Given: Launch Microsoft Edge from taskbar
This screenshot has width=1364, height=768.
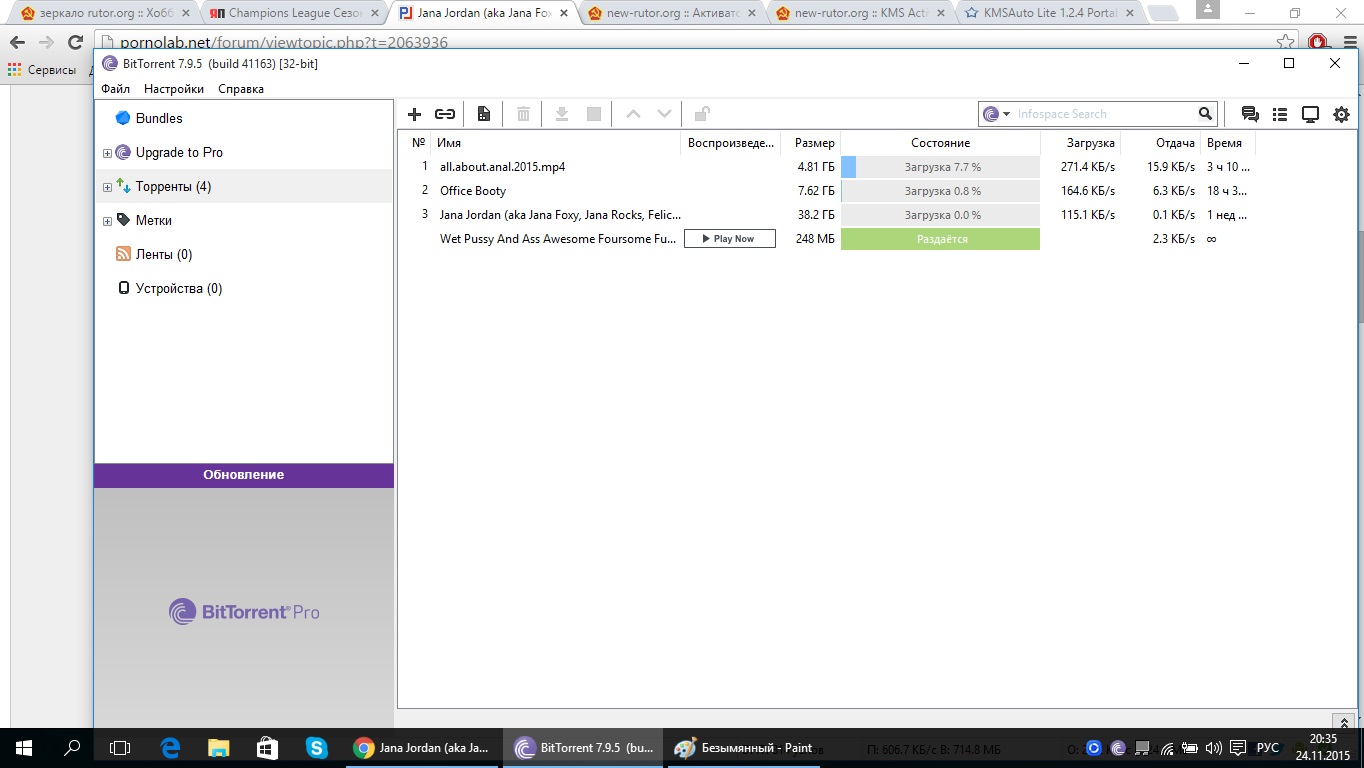Looking at the screenshot, I should point(170,747).
